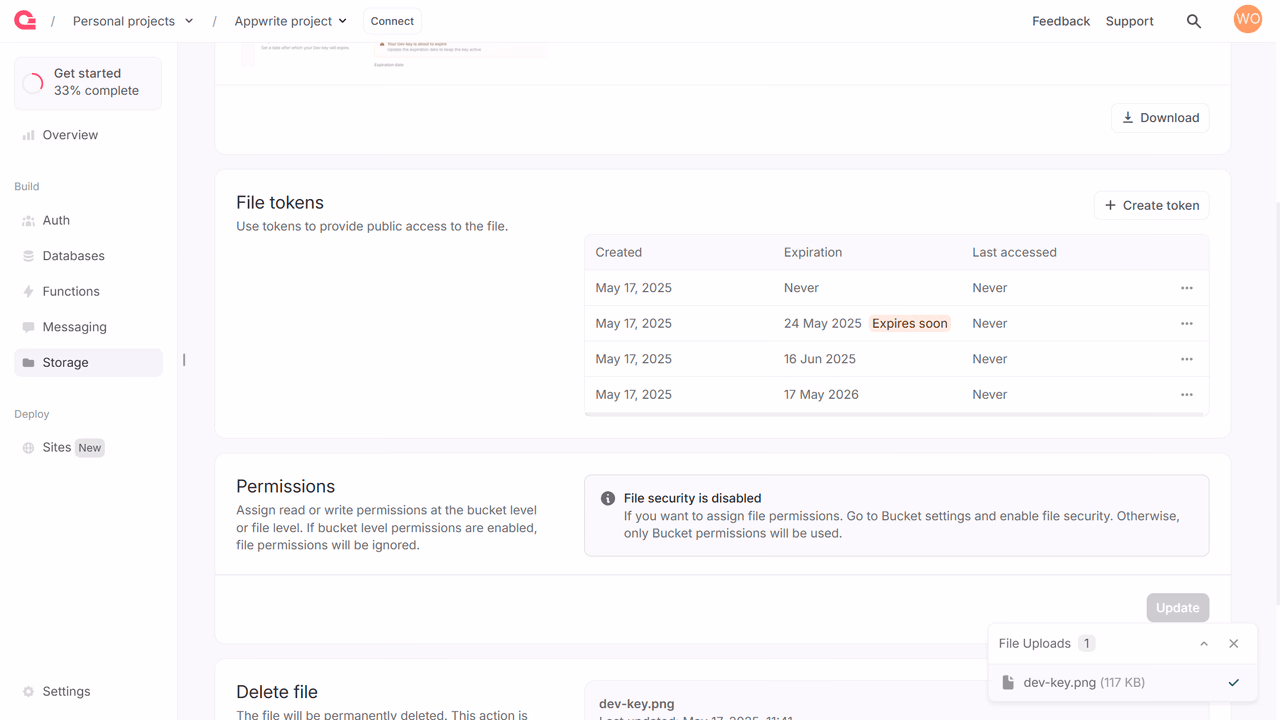The image size is (1280, 720).
Task: Click the Expires soon badge
Action: (x=909, y=324)
